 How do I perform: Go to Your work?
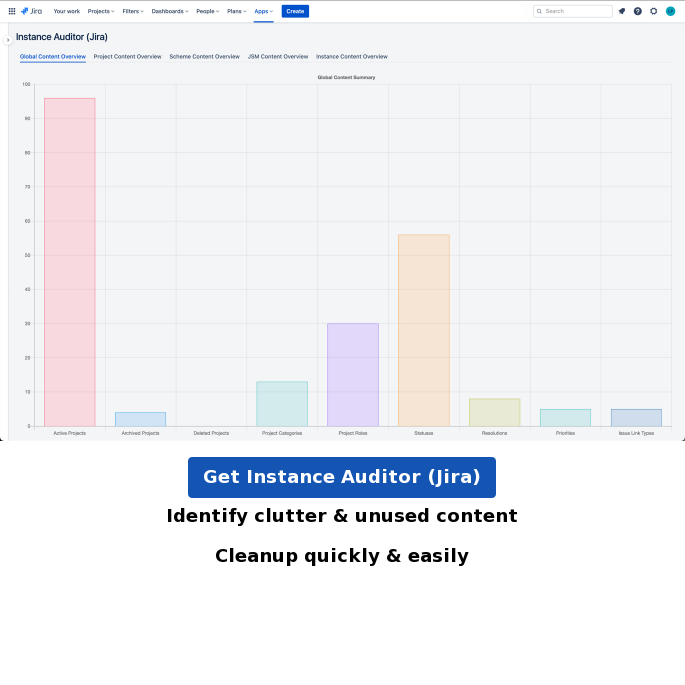click(67, 11)
